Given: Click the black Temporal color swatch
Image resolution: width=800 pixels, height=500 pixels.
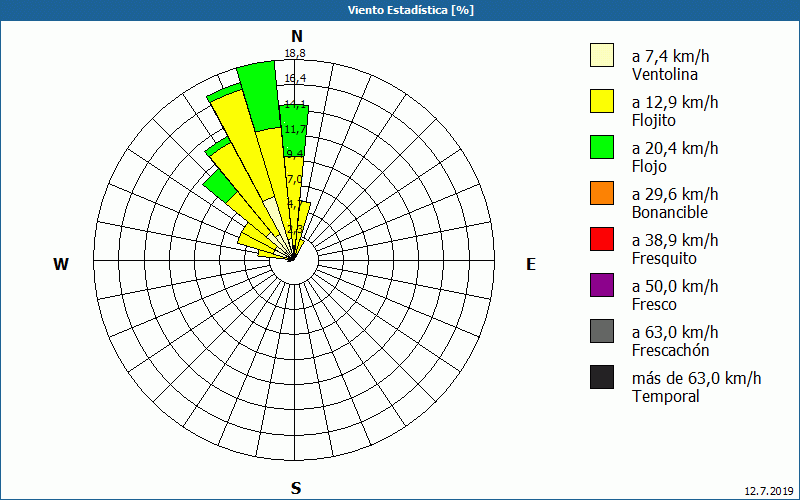Looking at the screenshot, I should coord(602,377).
